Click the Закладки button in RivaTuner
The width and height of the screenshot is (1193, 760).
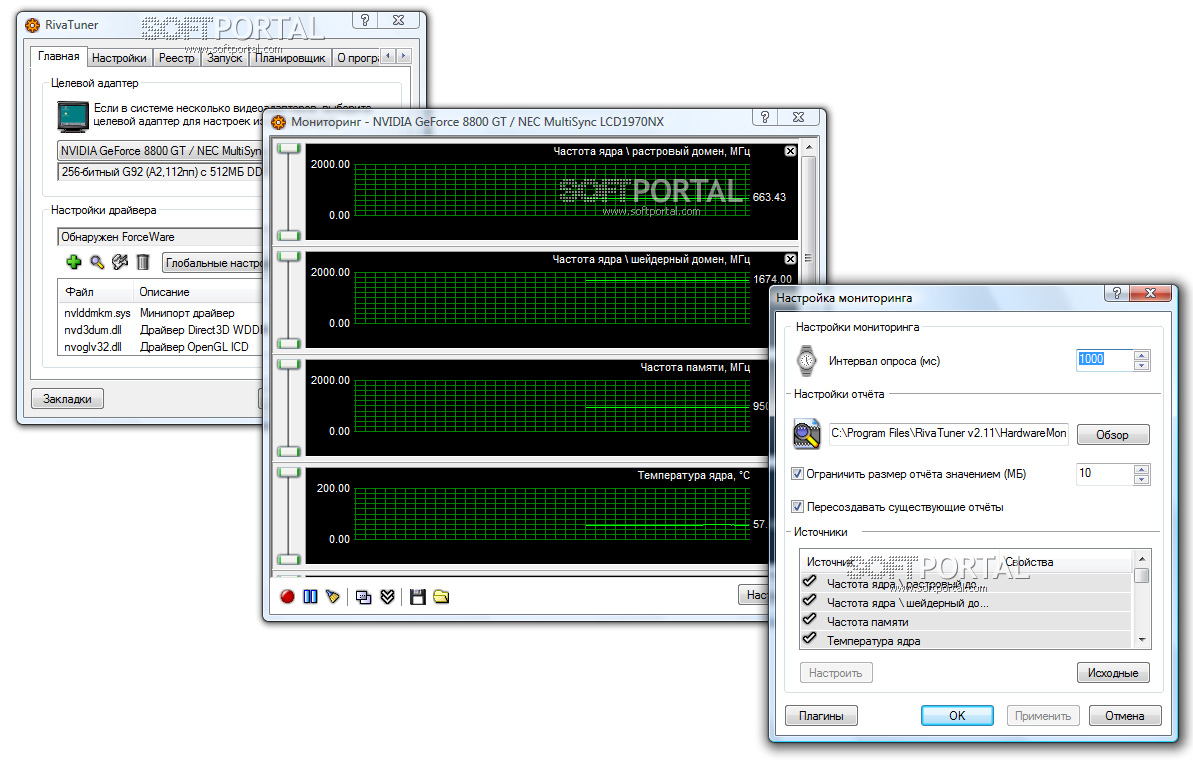pyautogui.click(x=67, y=399)
